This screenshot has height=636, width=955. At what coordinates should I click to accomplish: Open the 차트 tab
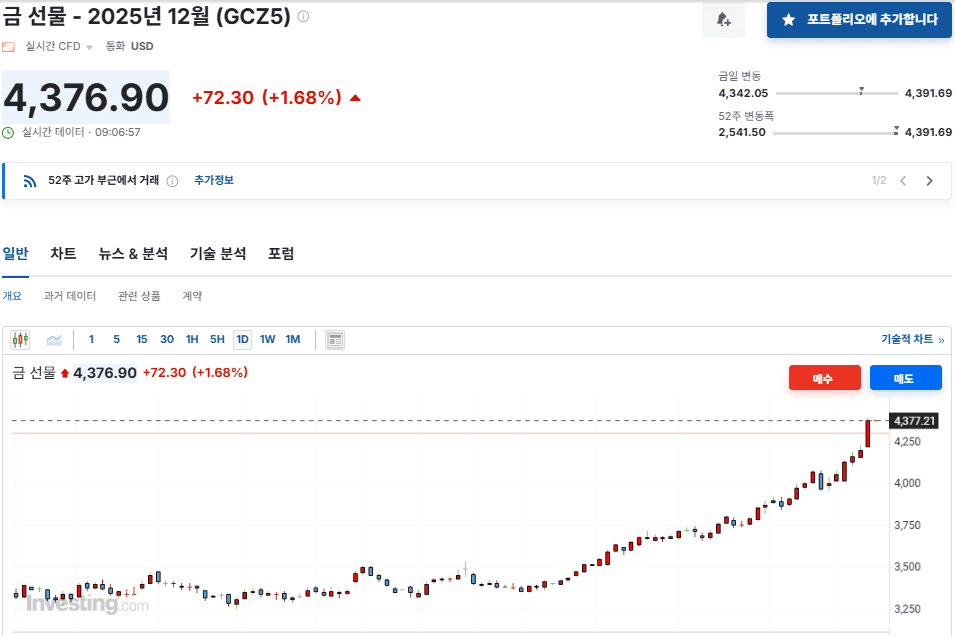pos(64,254)
